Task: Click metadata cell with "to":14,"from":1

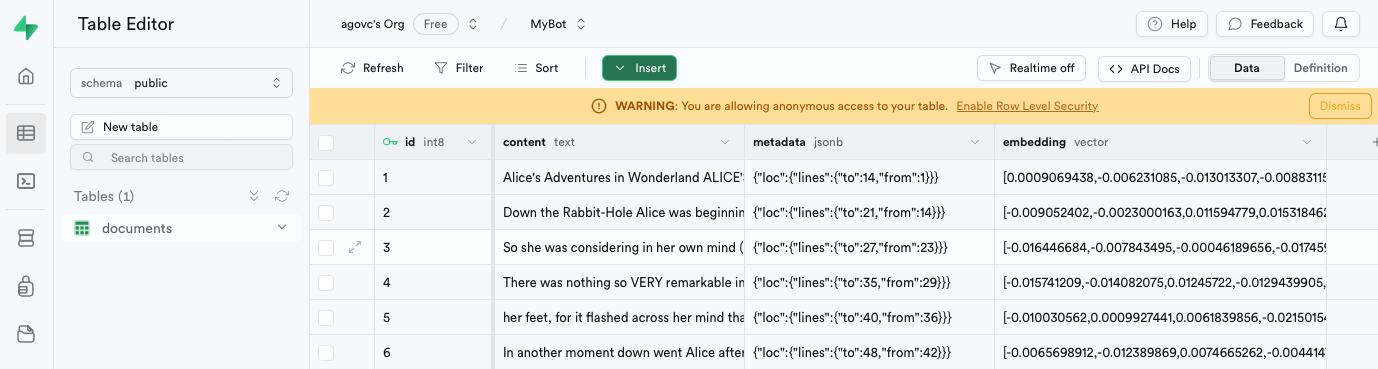Action: pos(869,177)
